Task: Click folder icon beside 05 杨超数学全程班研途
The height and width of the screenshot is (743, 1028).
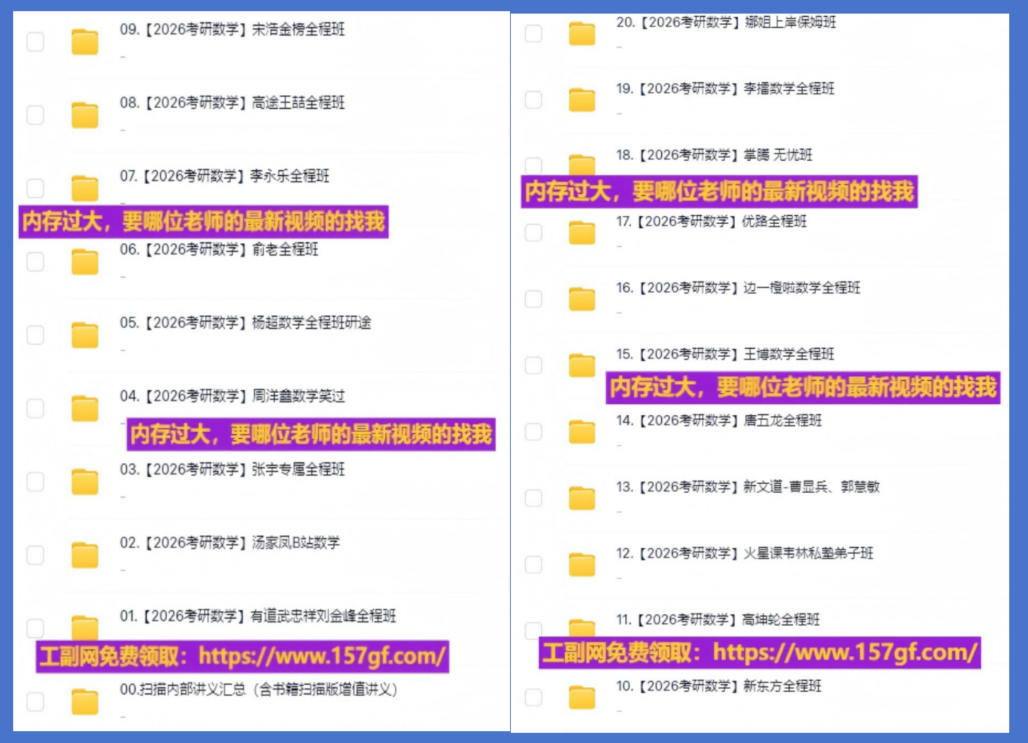Action: [x=85, y=335]
